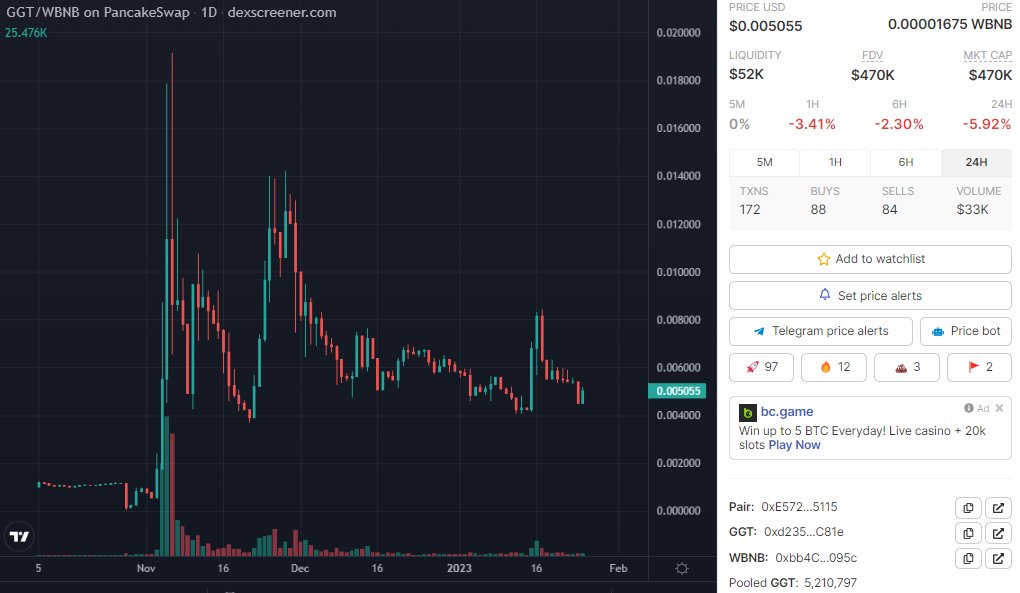This screenshot has height=593, width=1020.
Task: Click the 172 TXNS value
Action: [x=749, y=210]
